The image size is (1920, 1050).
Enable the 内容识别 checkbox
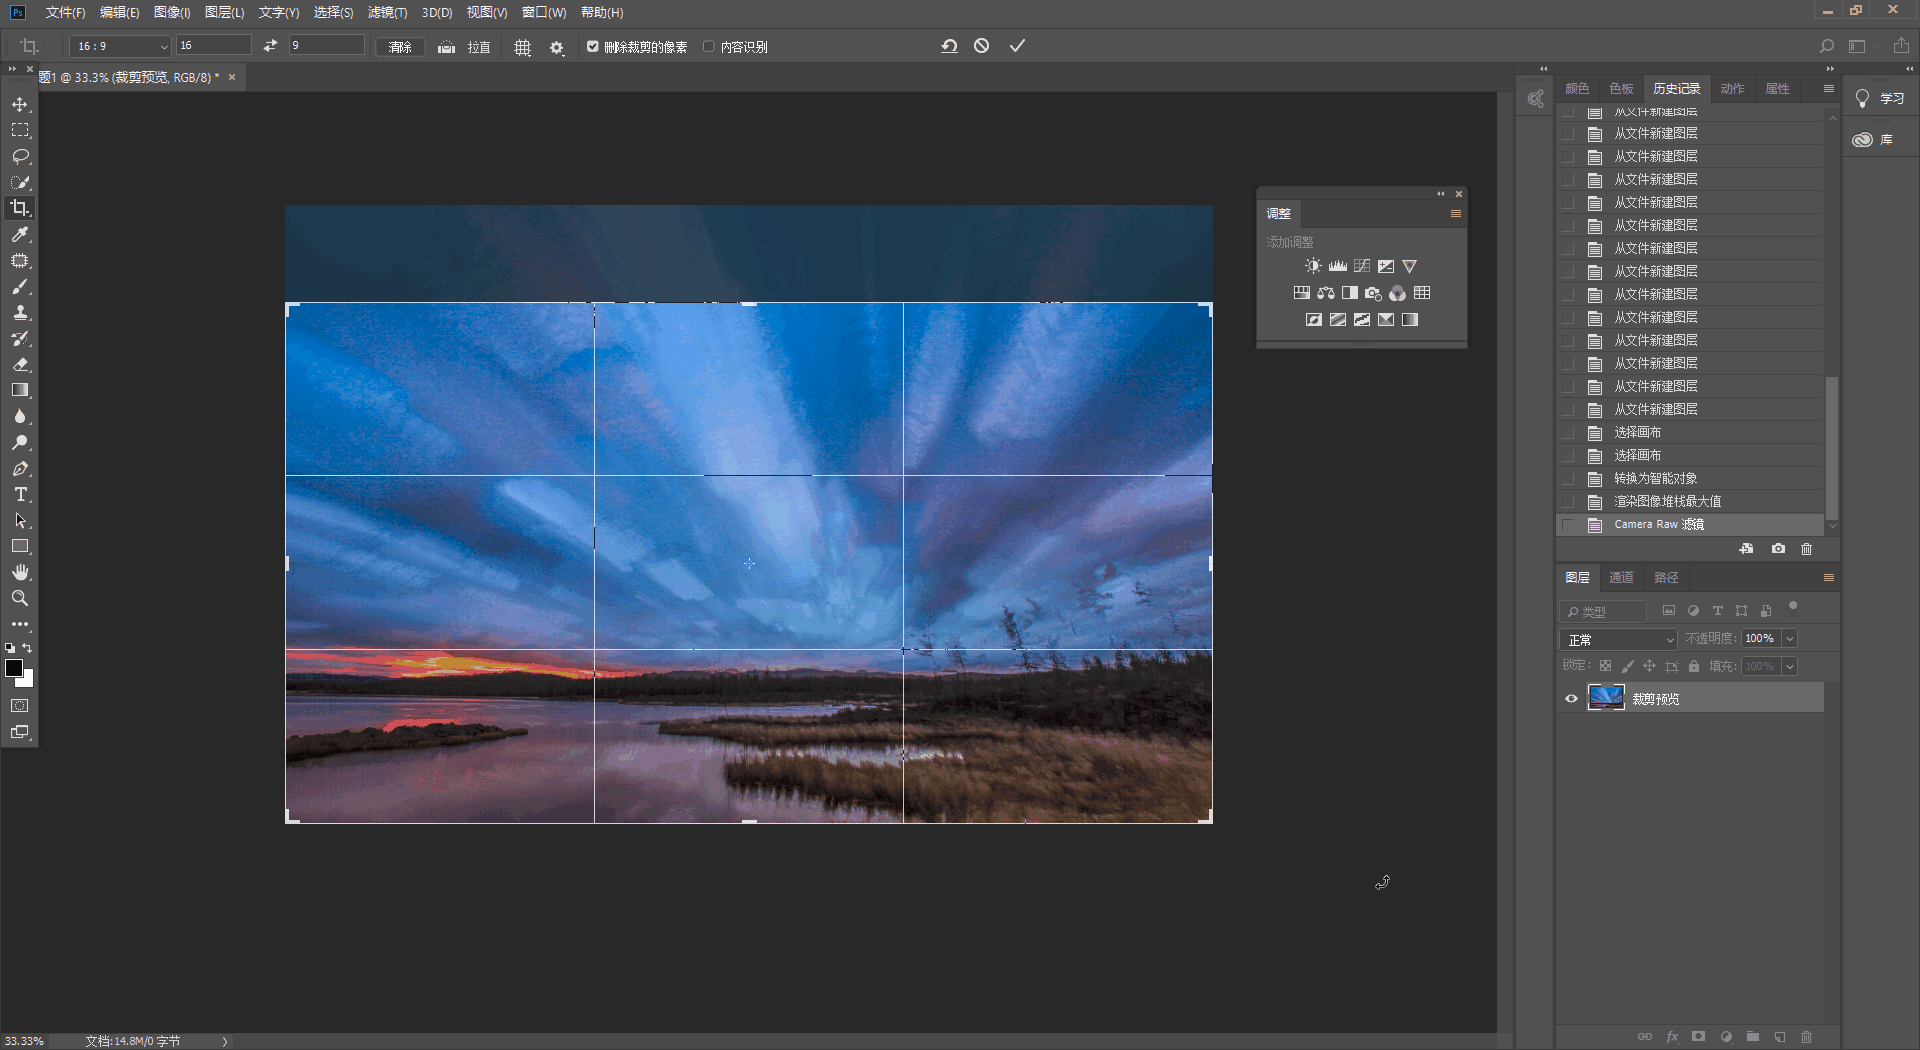[x=709, y=47]
